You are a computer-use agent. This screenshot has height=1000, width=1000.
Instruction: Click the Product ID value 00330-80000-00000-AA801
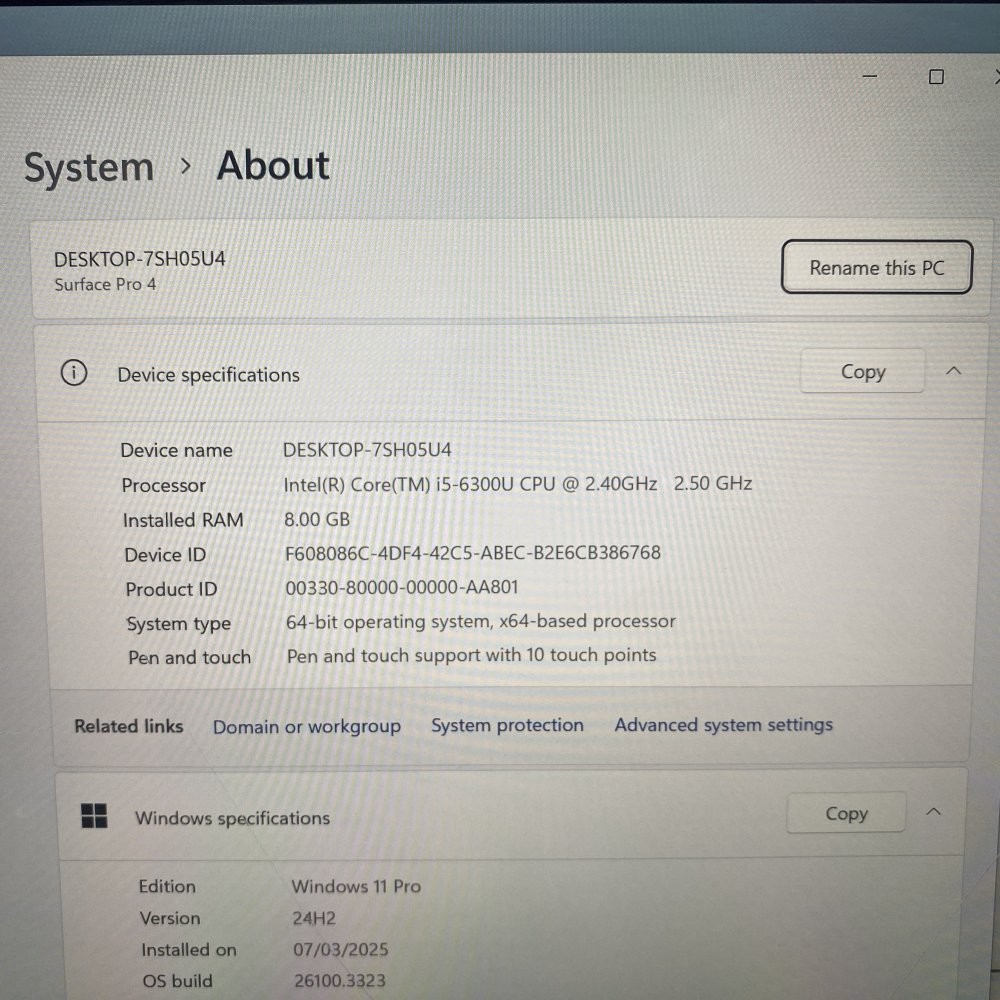tap(402, 587)
